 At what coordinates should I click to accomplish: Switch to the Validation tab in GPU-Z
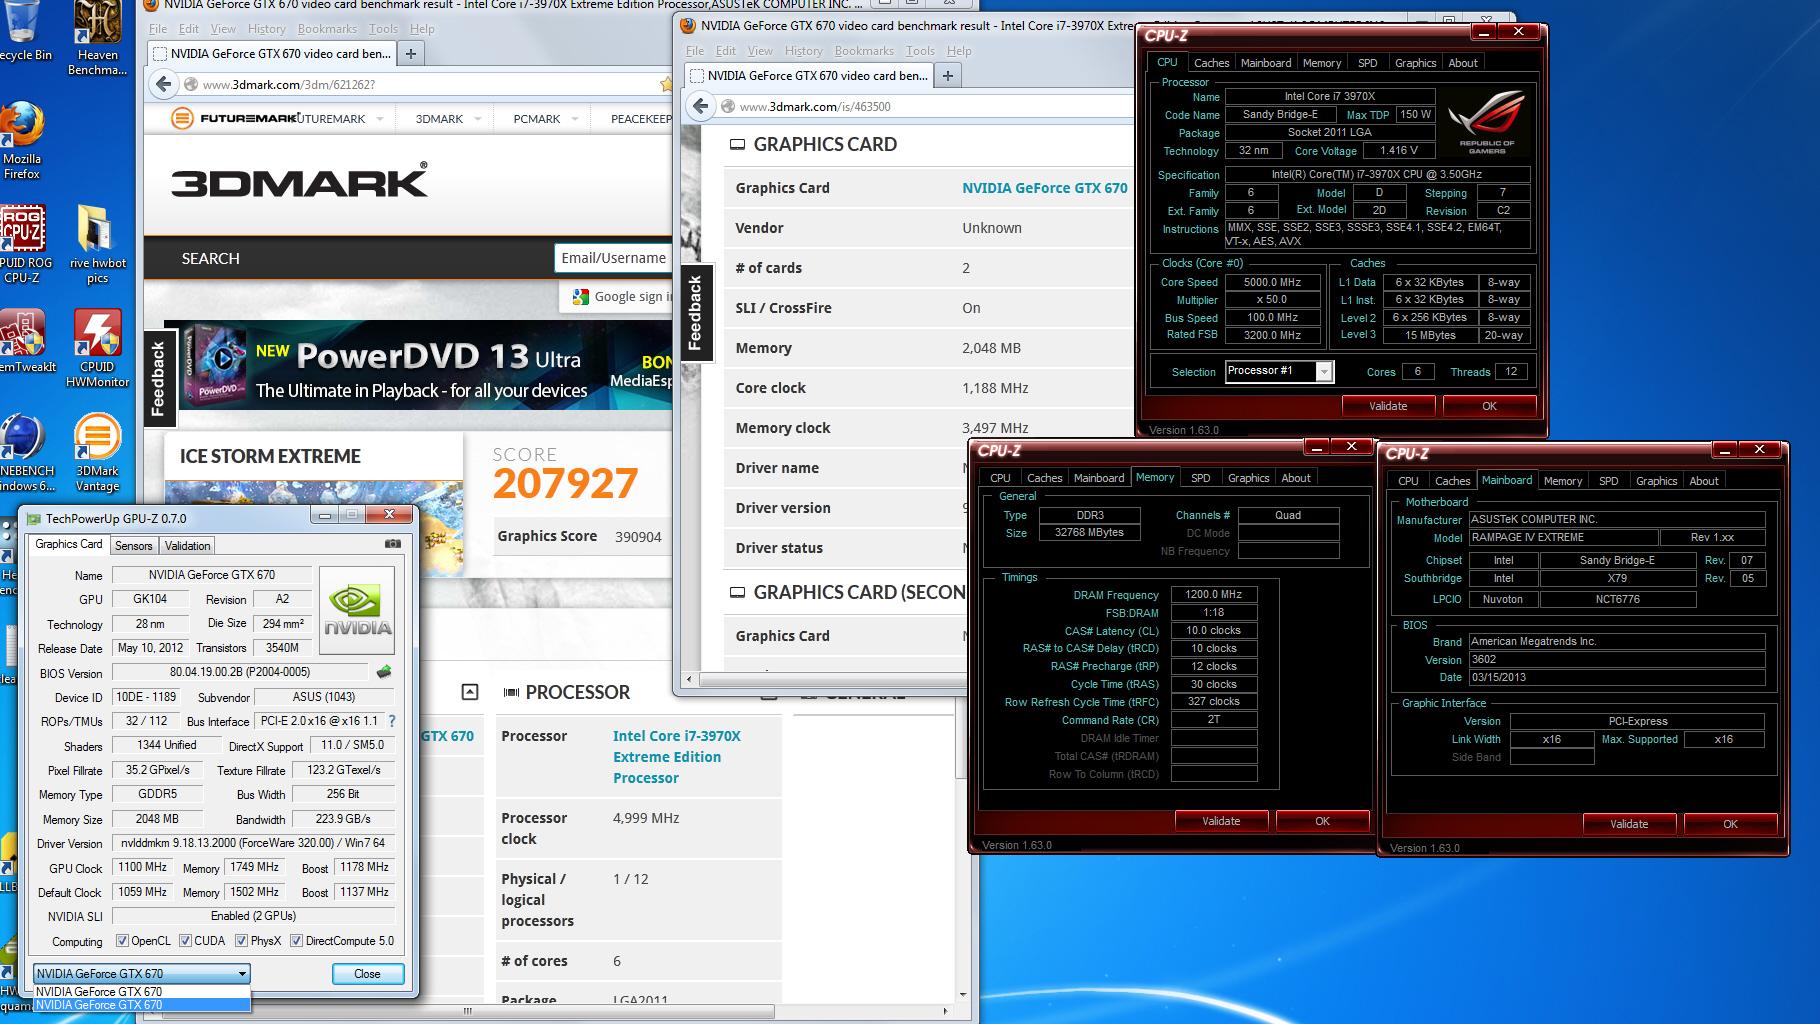188,546
